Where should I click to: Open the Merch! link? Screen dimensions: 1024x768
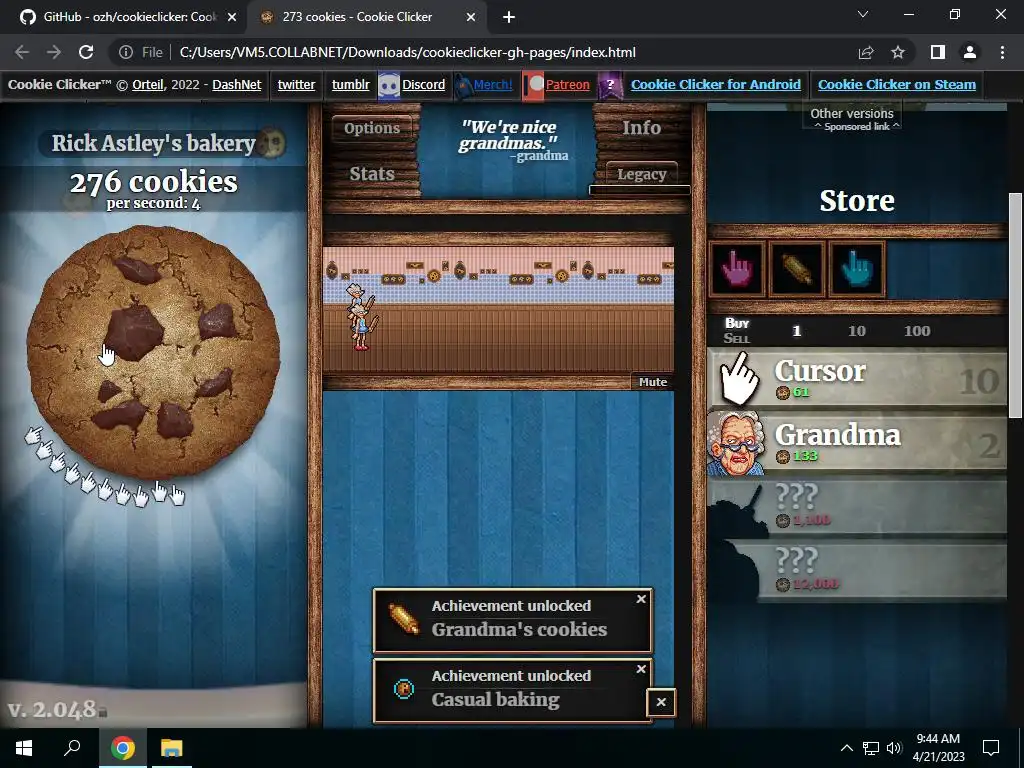(493, 85)
